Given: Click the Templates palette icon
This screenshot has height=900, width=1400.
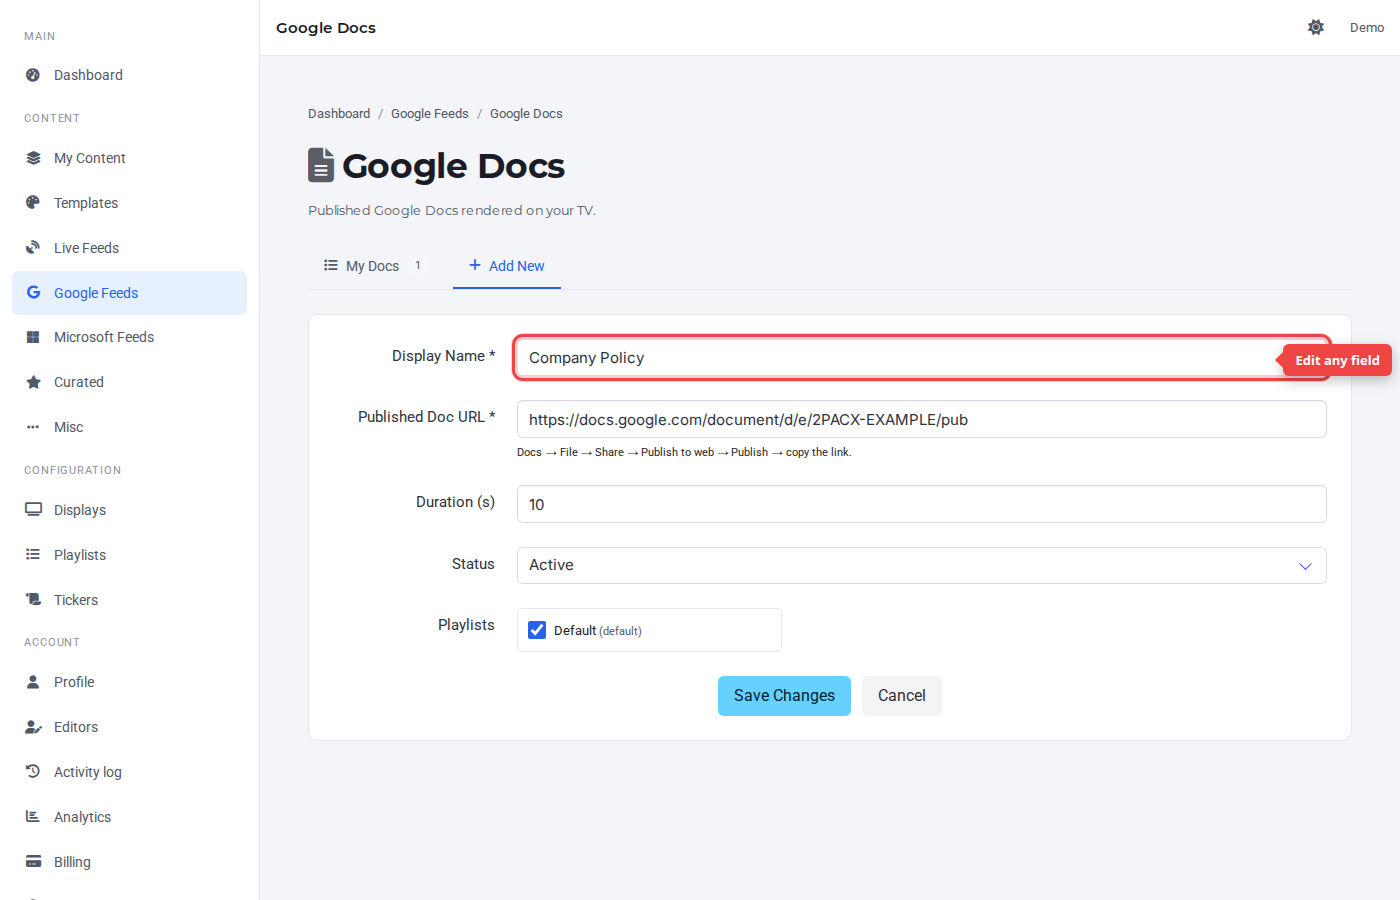Looking at the screenshot, I should pyautogui.click(x=33, y=203).
